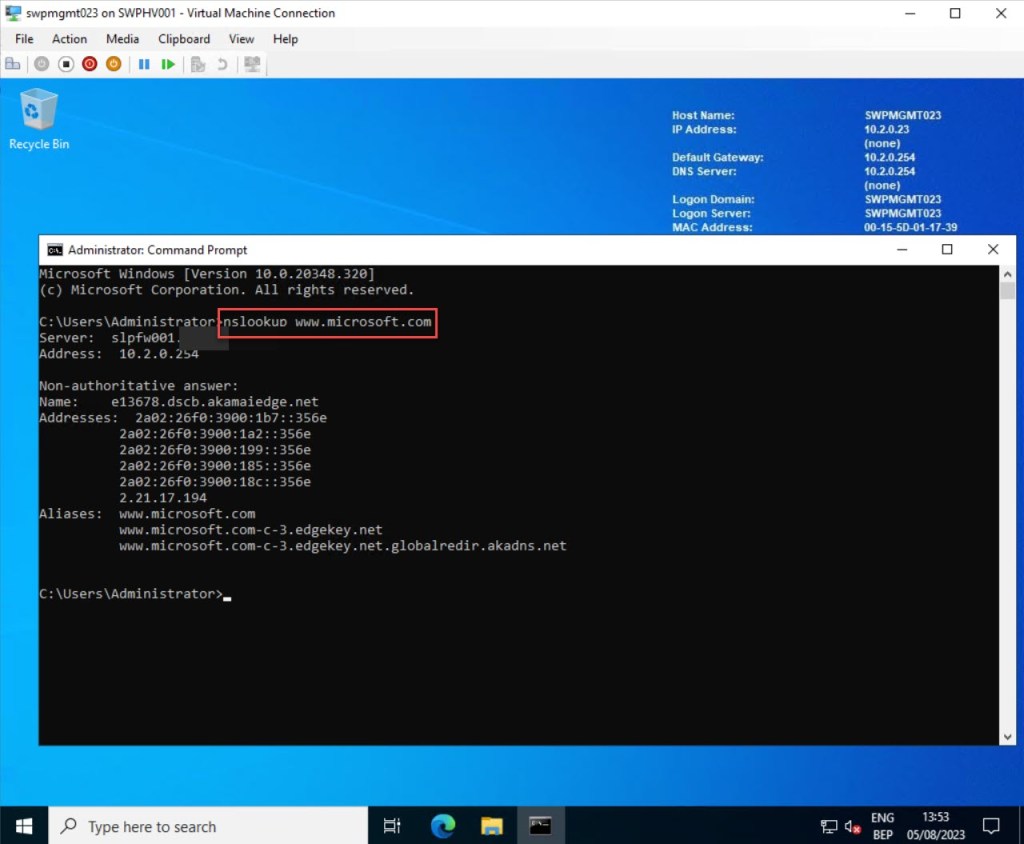Create a checkpoint using the toolbar icon
This screenshot has height=844, width=1024.
tap(198, 64)
